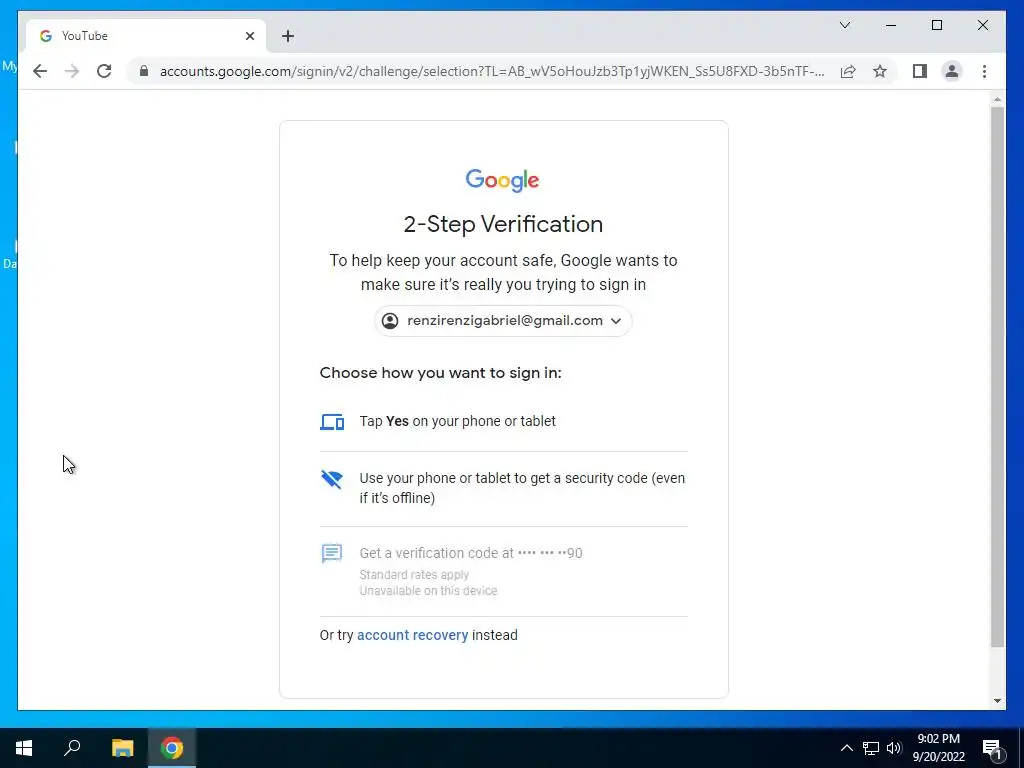Open the tab search chevron
1024x768 pixels.
(844, 25)
